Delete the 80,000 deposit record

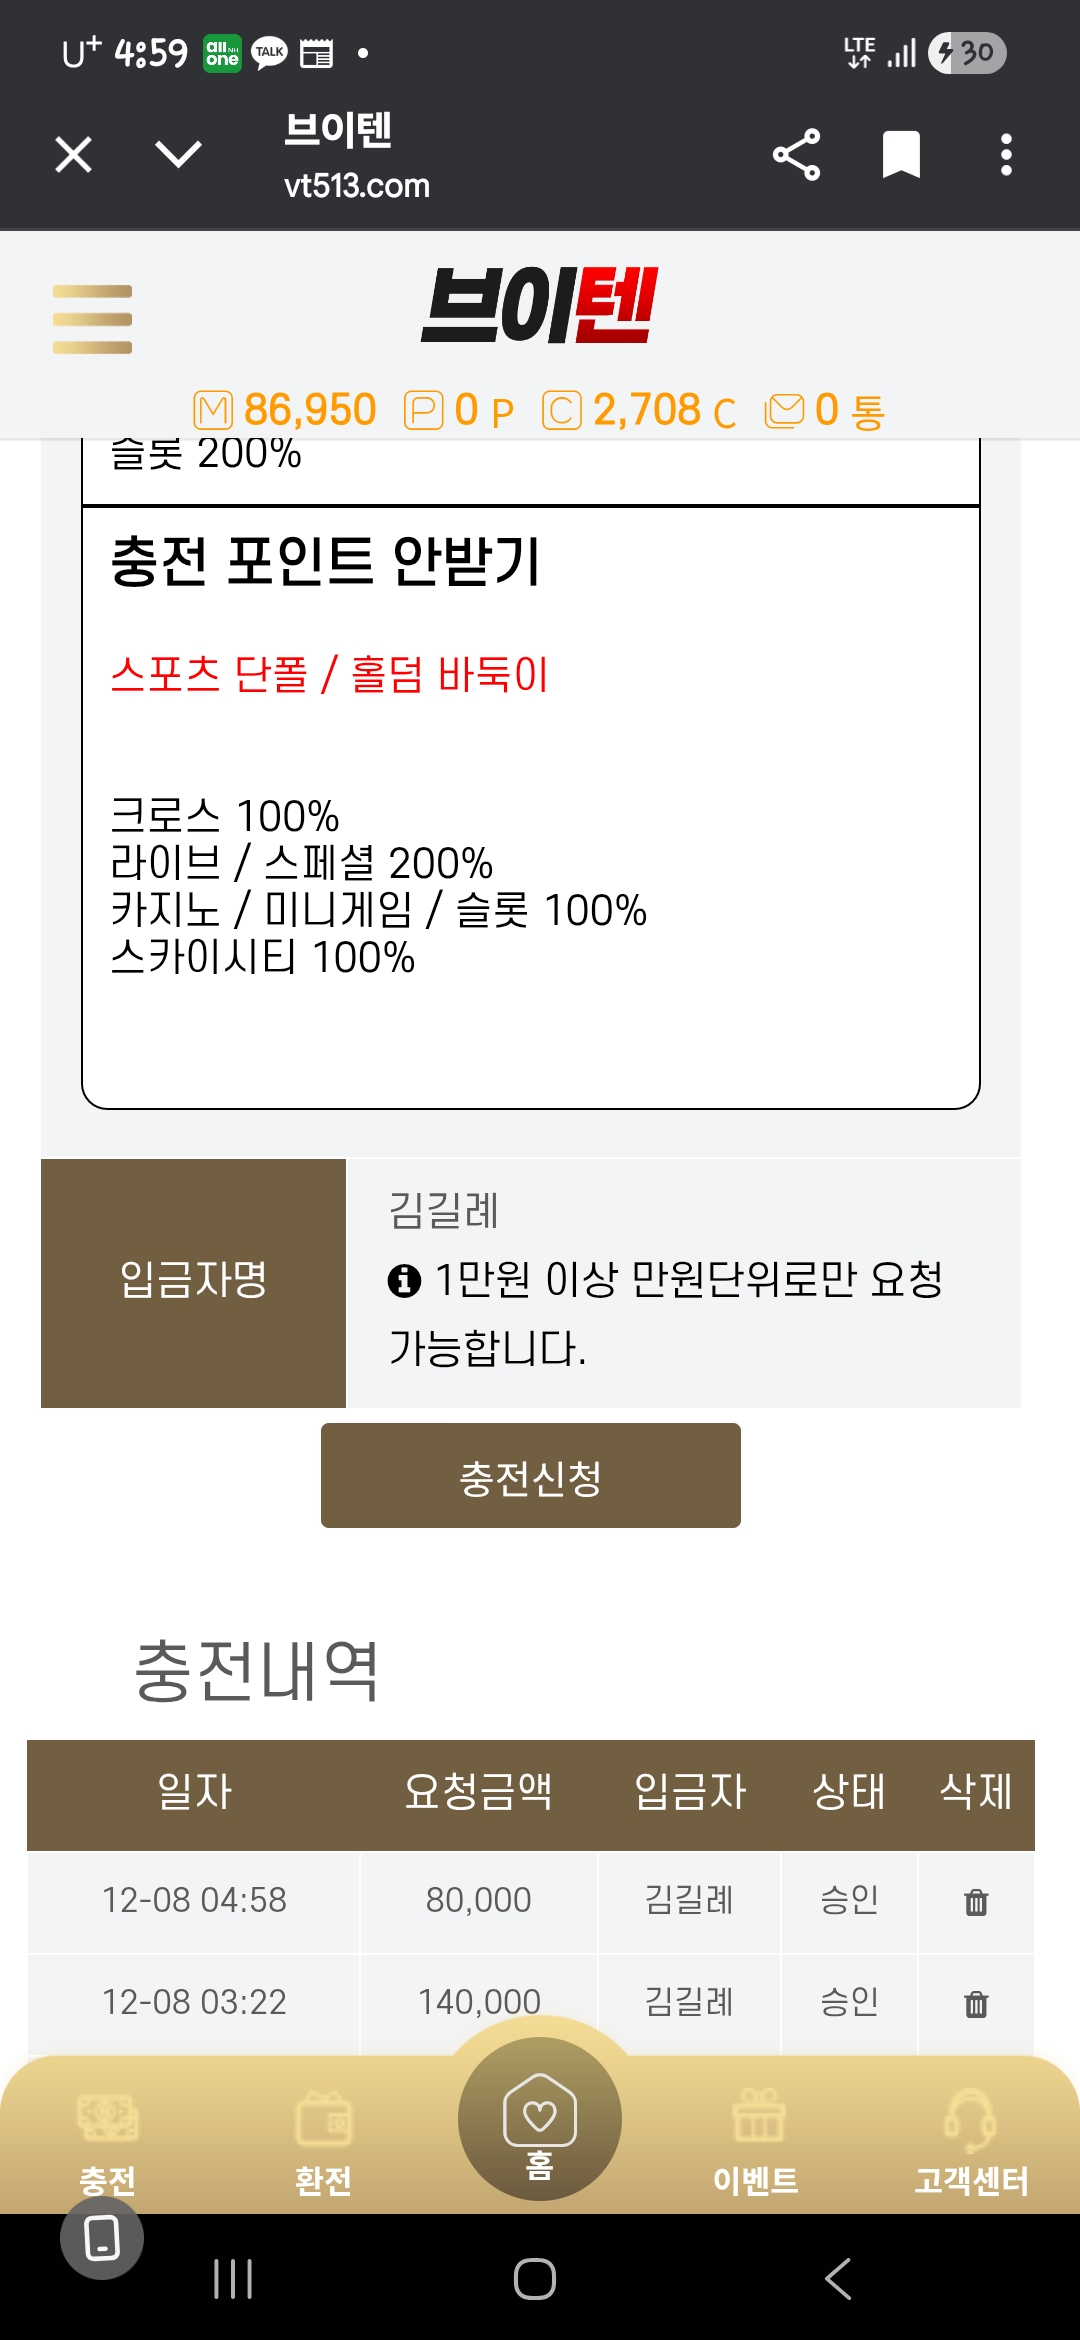(x=976, y=1901)
